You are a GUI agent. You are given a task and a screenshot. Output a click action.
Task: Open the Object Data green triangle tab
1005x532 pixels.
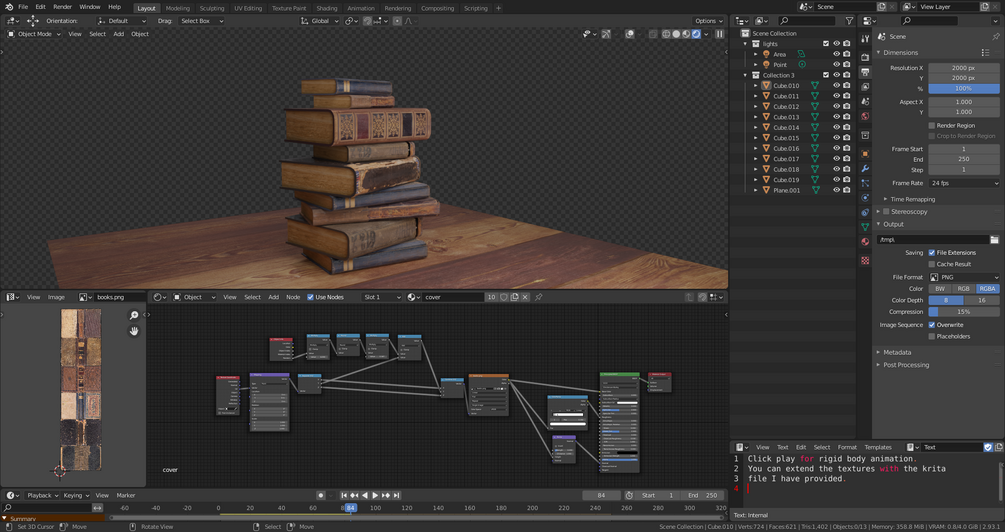tap(865, 226)
